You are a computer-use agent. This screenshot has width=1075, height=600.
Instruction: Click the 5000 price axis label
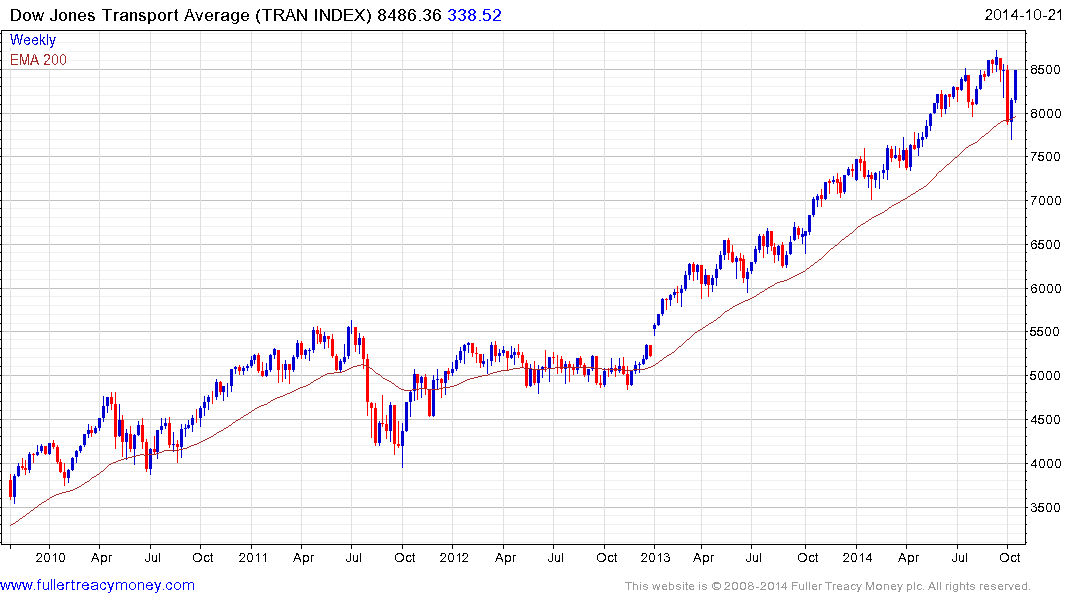(x=1046, y=376)
